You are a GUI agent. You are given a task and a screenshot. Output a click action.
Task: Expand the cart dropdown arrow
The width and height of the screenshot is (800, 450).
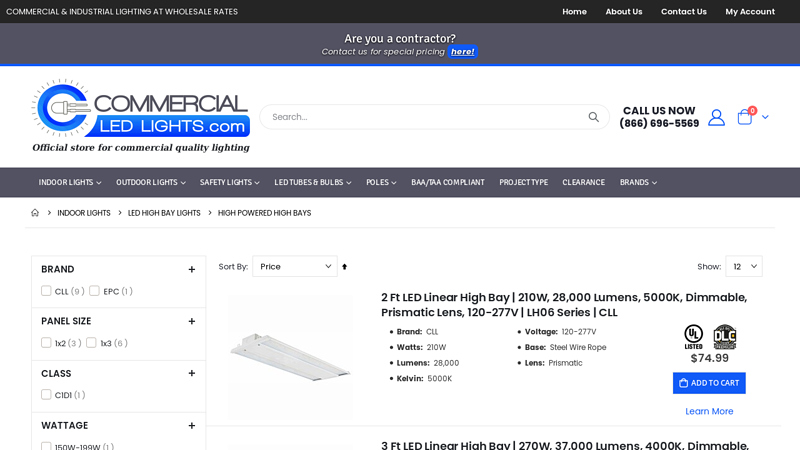(765, 117)
